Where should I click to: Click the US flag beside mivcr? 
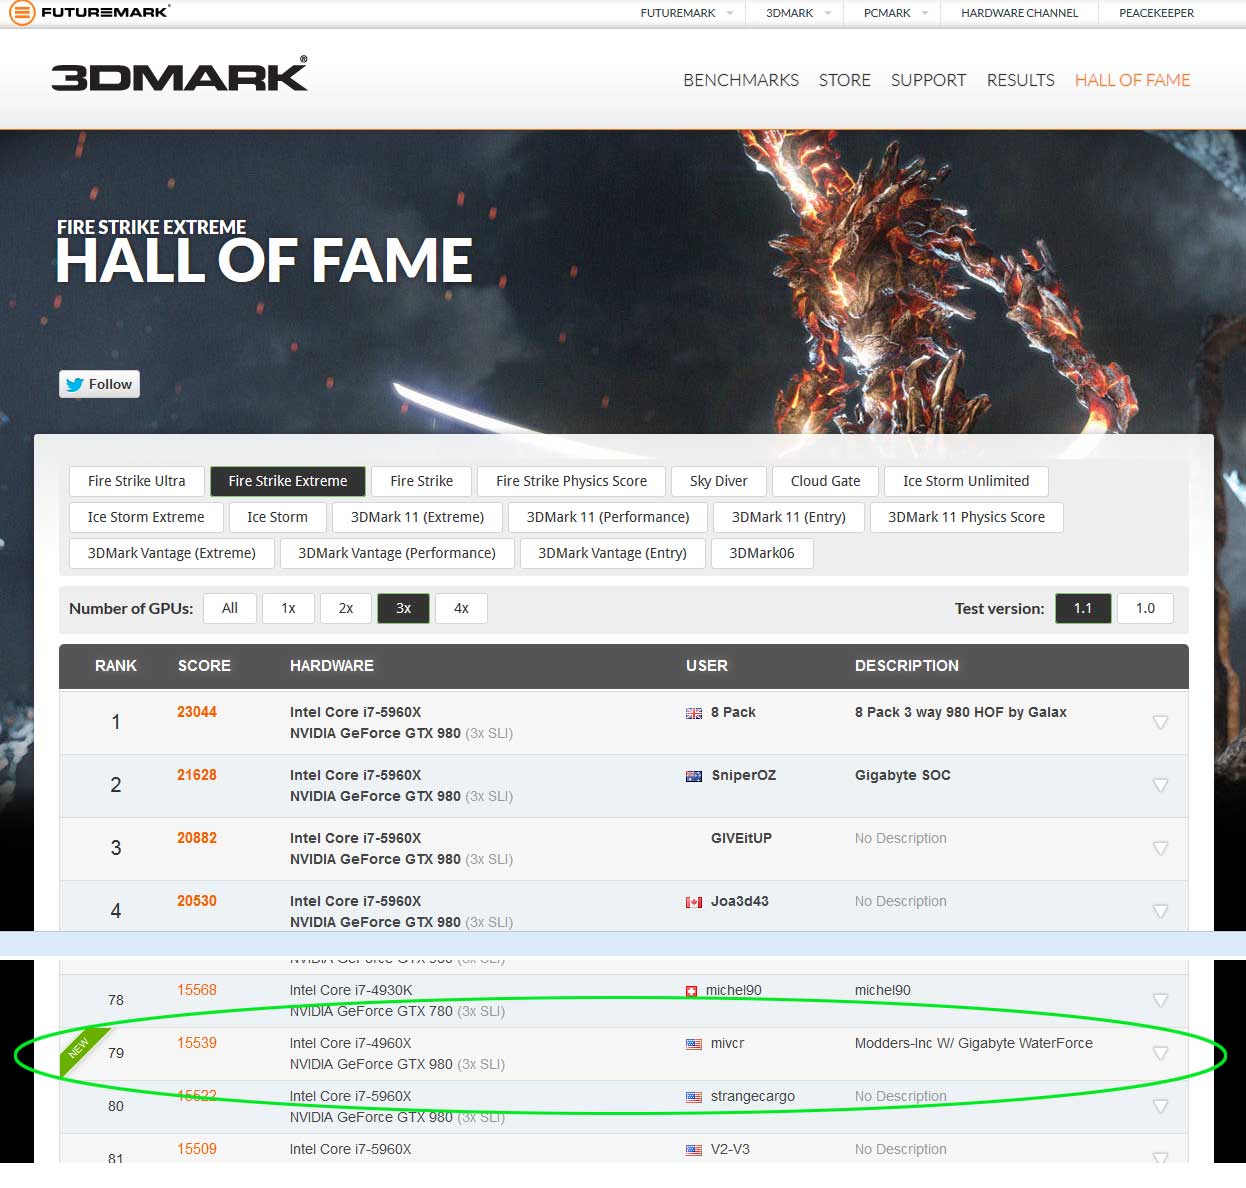(x=694, y=1044)
